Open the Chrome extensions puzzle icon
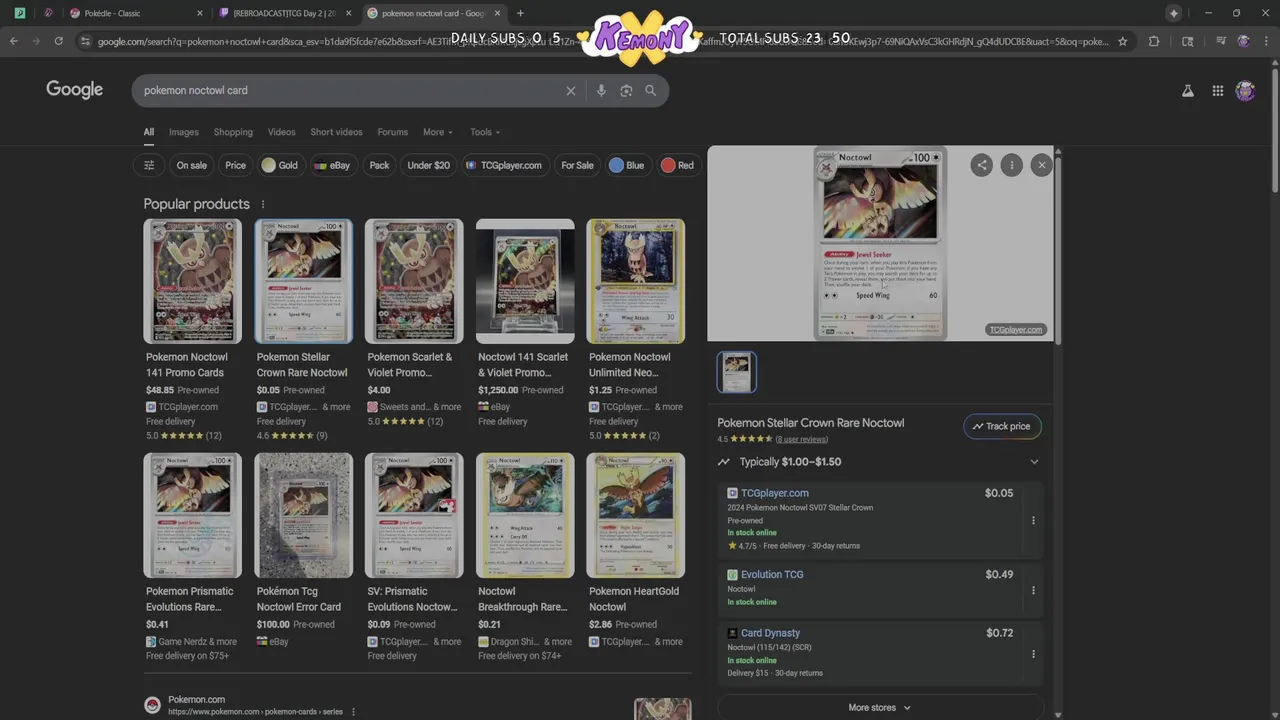 1154,41
